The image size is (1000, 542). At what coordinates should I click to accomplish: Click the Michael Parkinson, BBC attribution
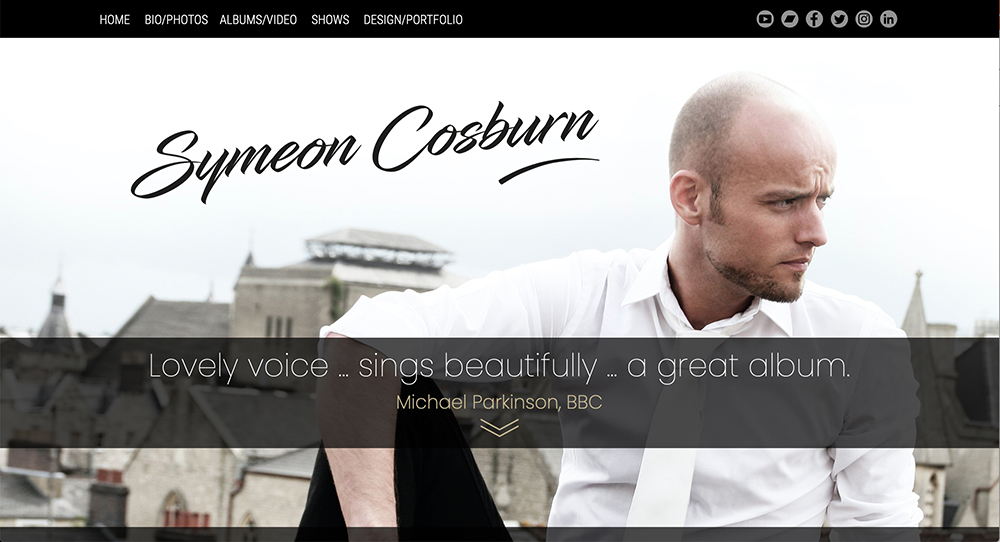pos(499,402)
